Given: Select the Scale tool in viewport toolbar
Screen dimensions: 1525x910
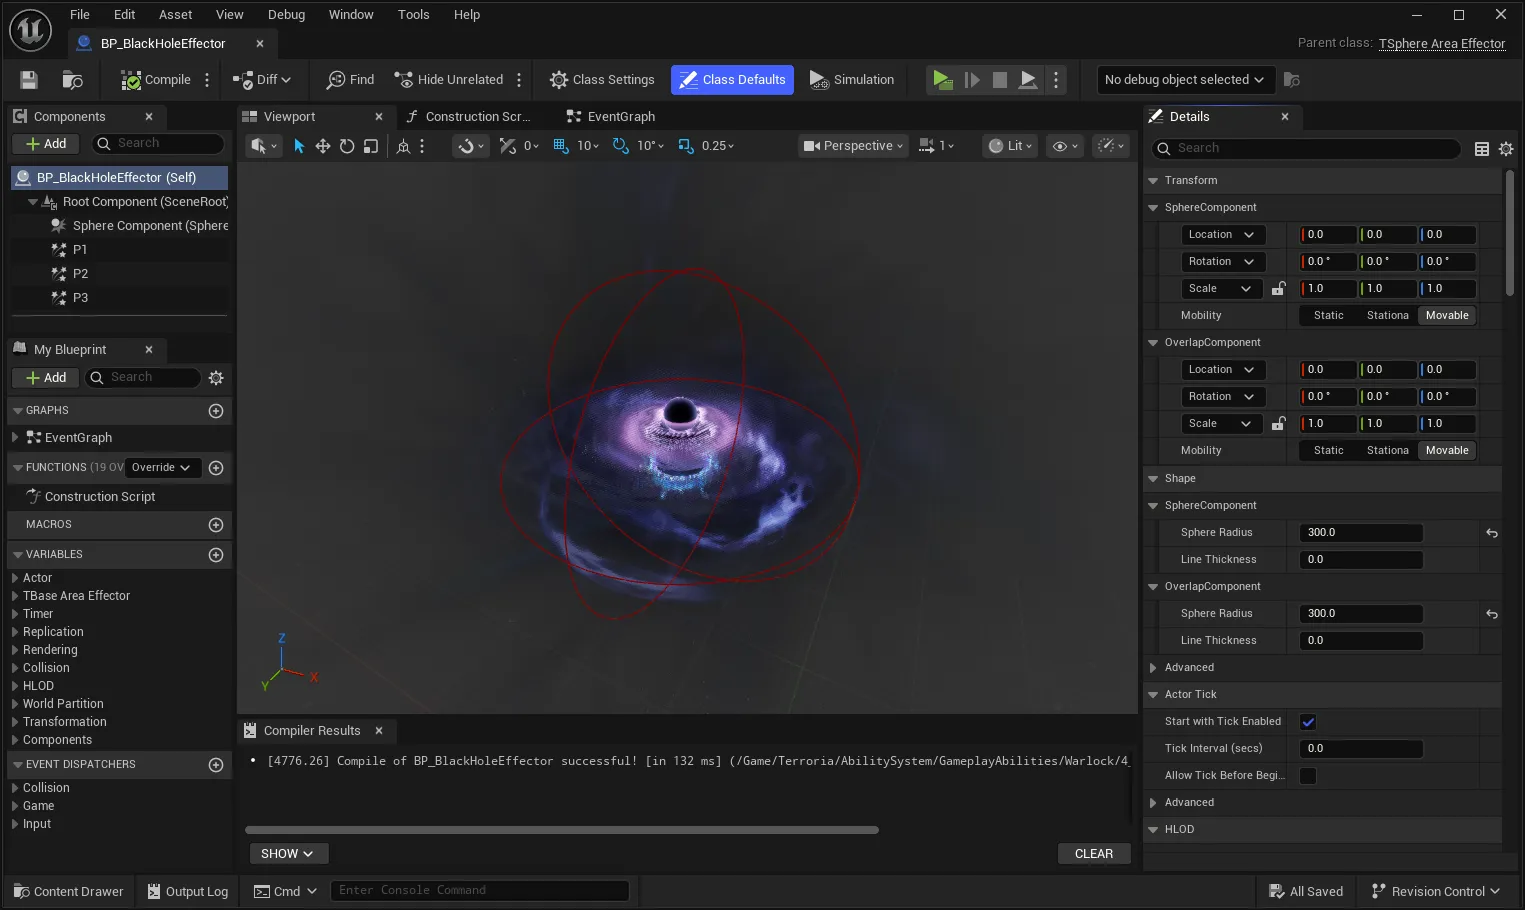Looking at the screenshot, I should (x=371, y=146).
